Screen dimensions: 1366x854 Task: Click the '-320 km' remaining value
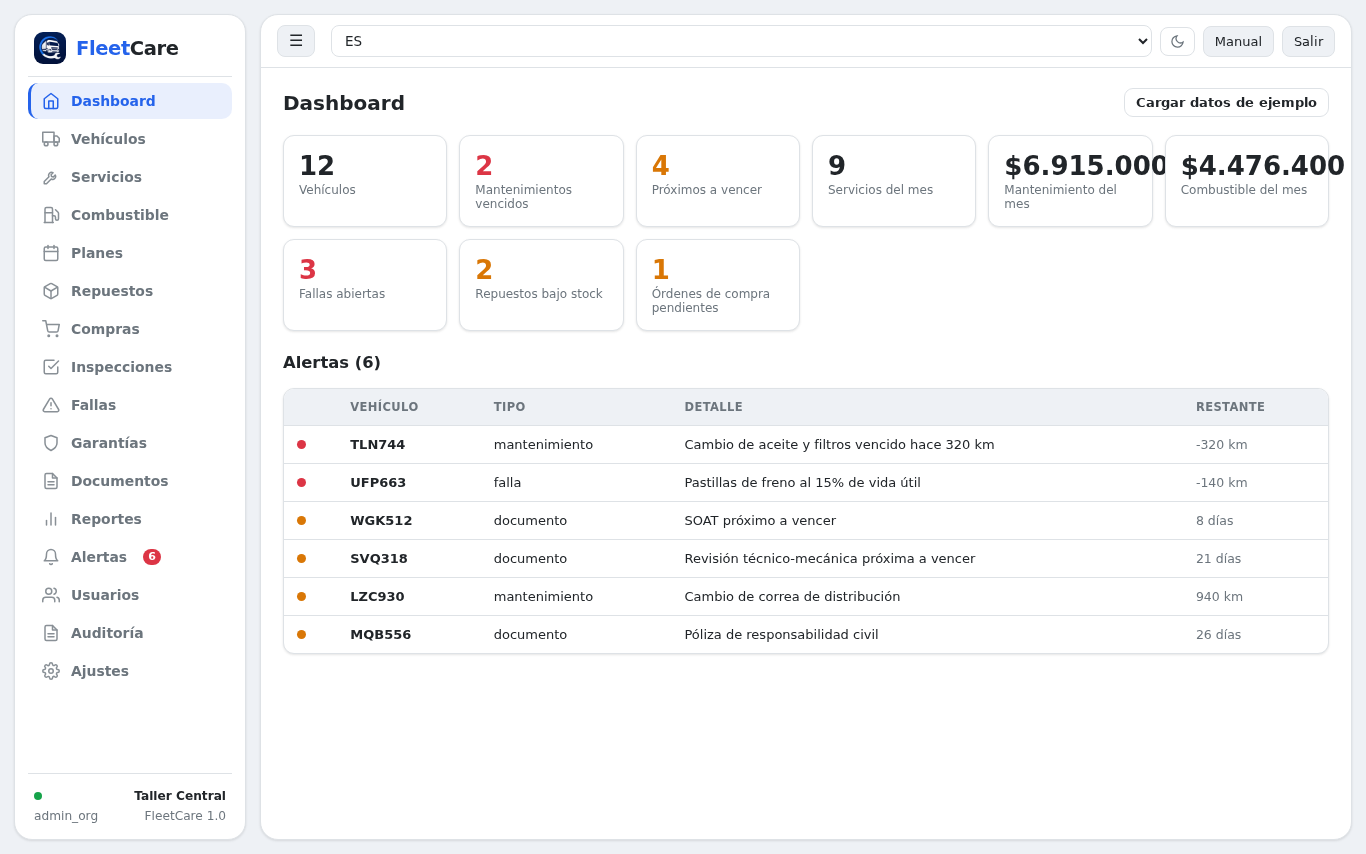(x=1222, y=445)
